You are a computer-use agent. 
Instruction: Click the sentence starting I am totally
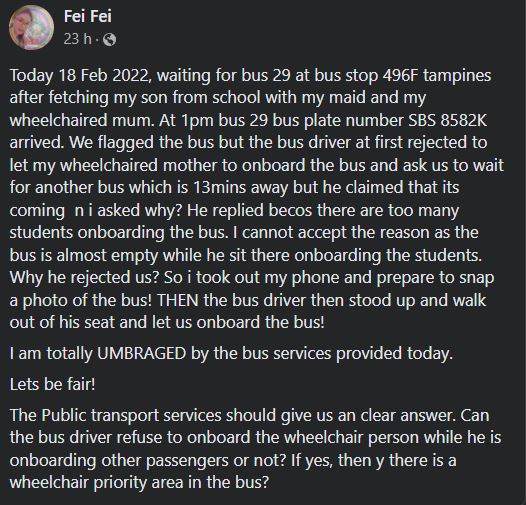[x=231, y=353]
